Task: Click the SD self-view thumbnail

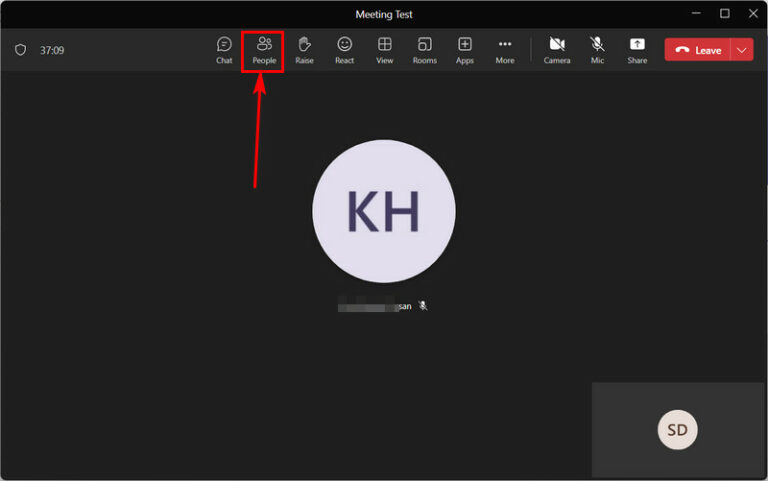Action: 678,430
